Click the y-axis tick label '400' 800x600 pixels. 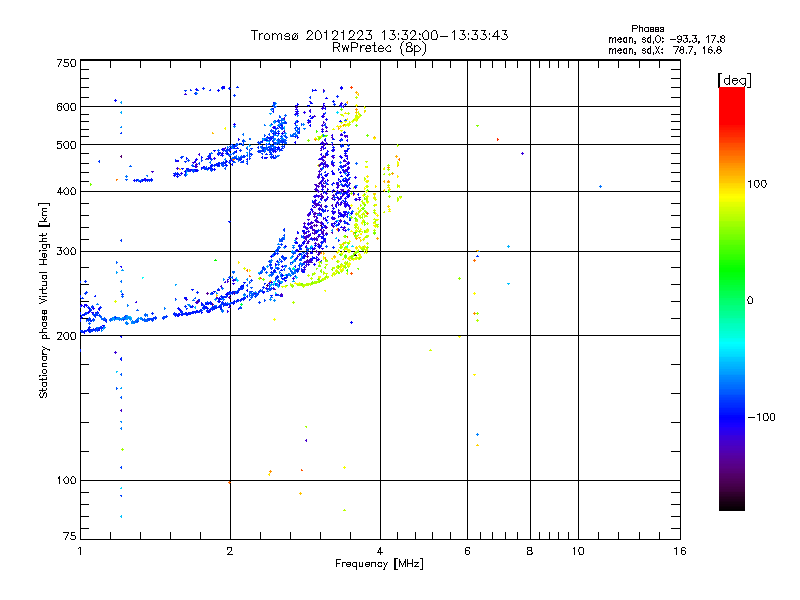click(x=66, y=191)
